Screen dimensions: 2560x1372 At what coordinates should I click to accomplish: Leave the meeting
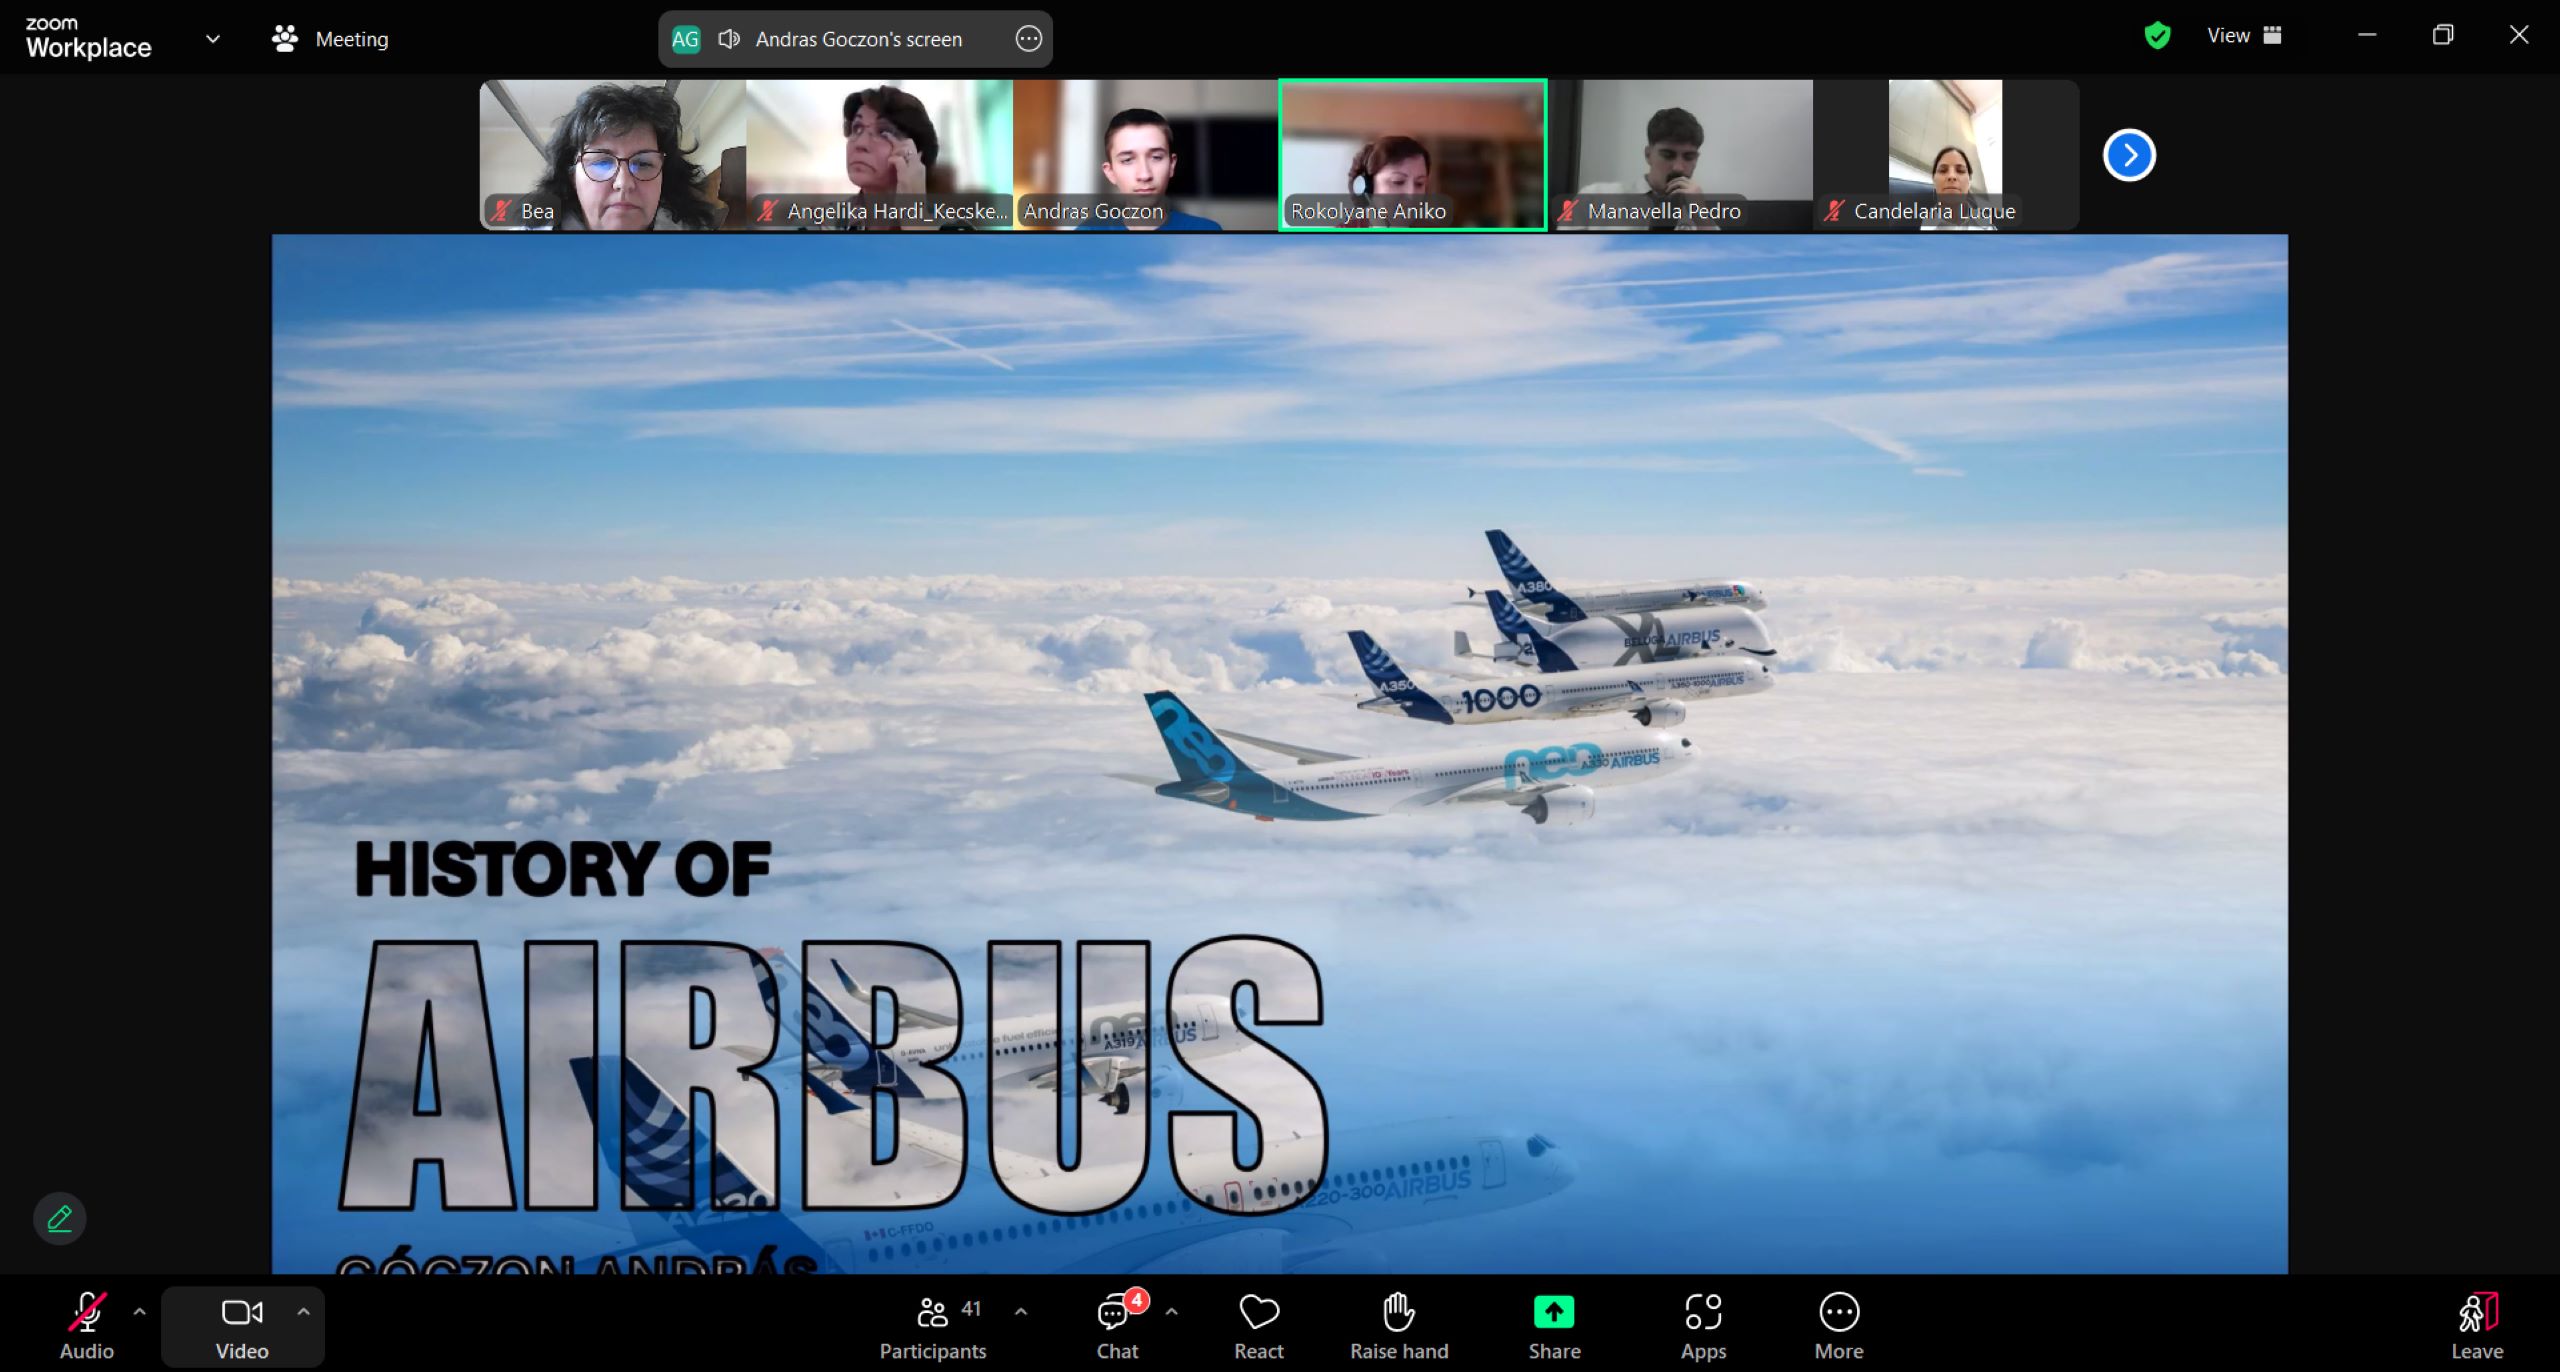pos(2477,1326)
